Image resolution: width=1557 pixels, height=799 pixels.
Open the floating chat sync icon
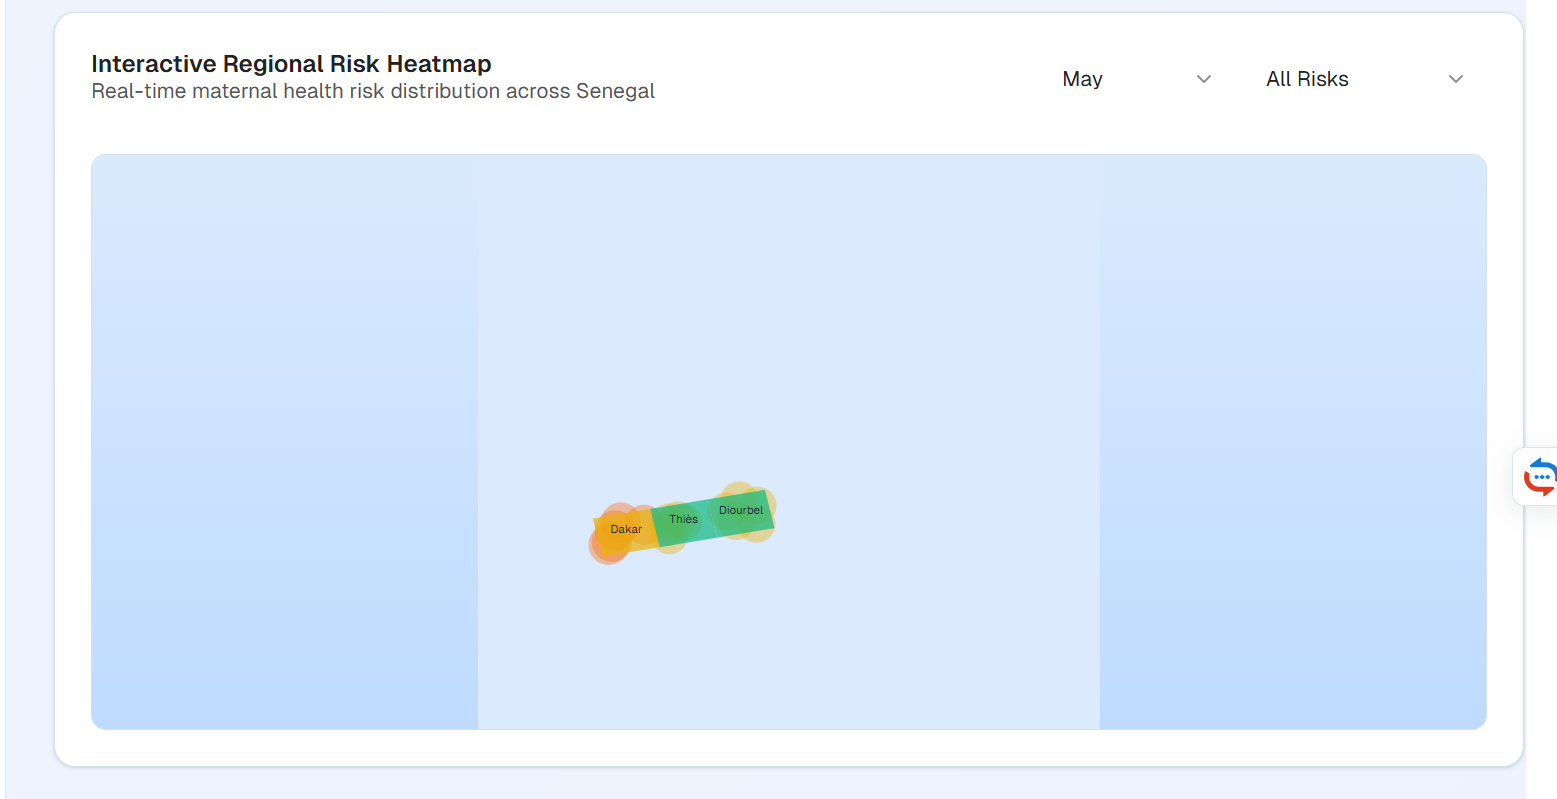point(1539,477)
